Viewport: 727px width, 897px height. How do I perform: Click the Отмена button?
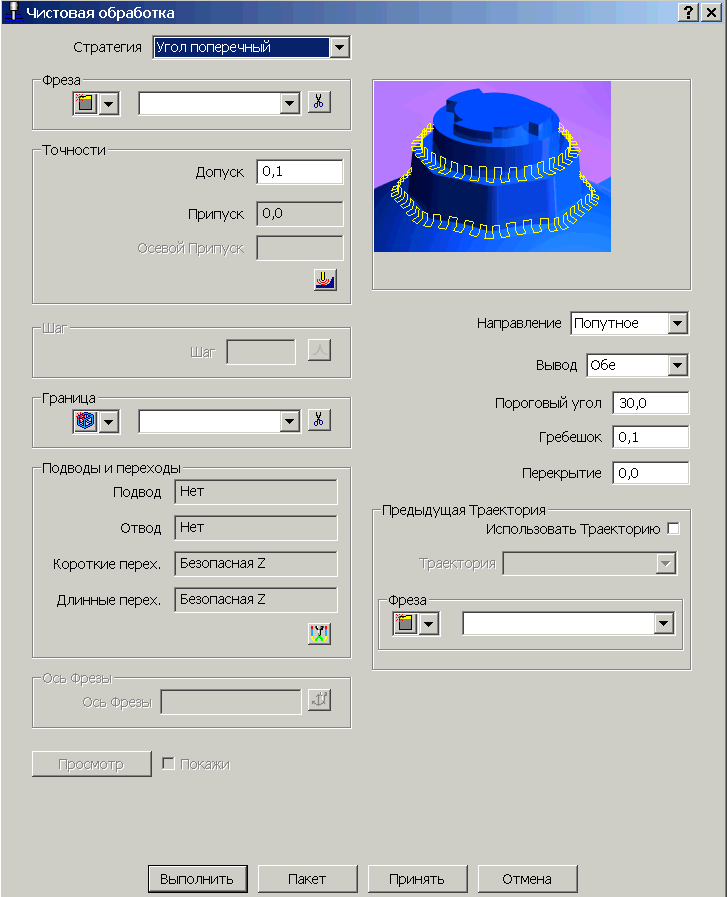[527, 879]
